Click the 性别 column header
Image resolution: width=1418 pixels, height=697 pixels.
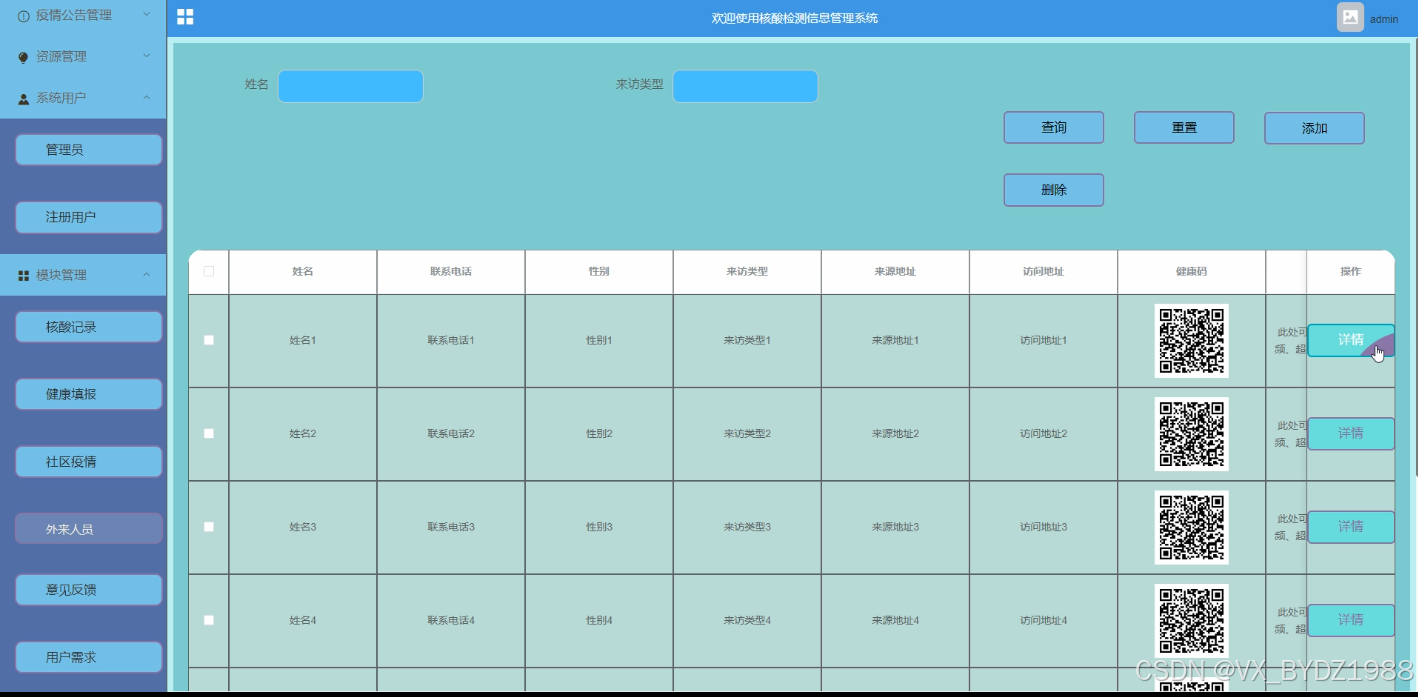(x=599, y=272)
